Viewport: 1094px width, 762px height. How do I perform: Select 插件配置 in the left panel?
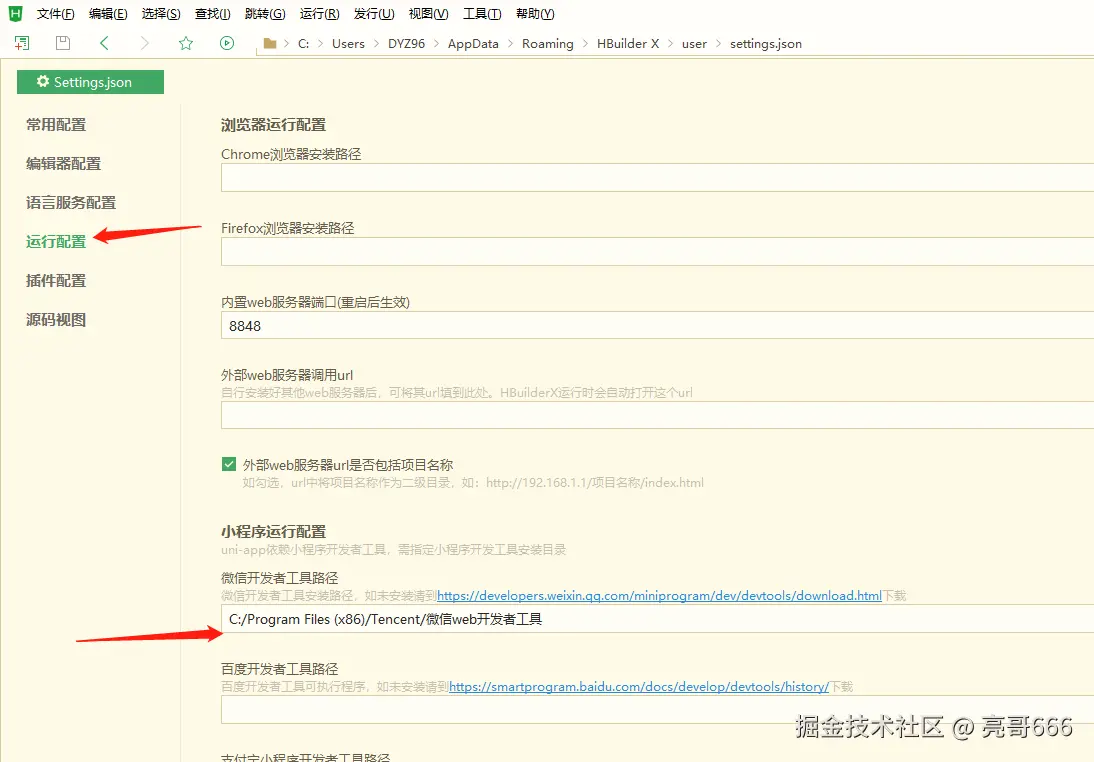coord(57,280)
